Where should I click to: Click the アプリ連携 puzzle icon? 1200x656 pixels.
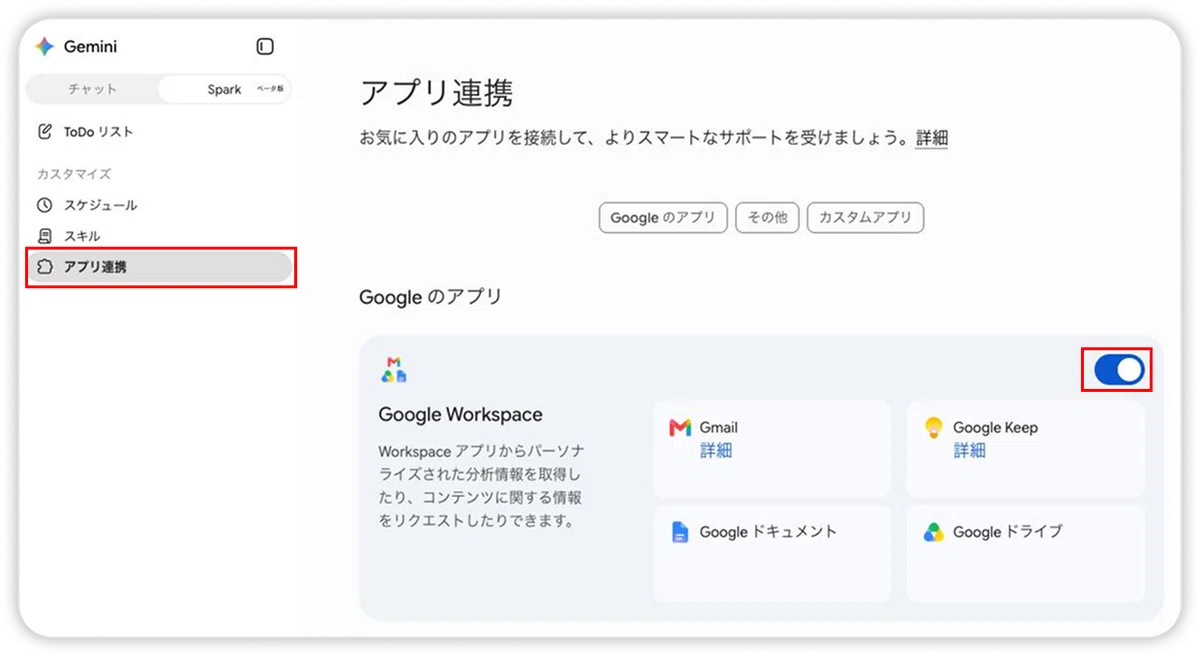pyautogui.click(x=44, y=267)
